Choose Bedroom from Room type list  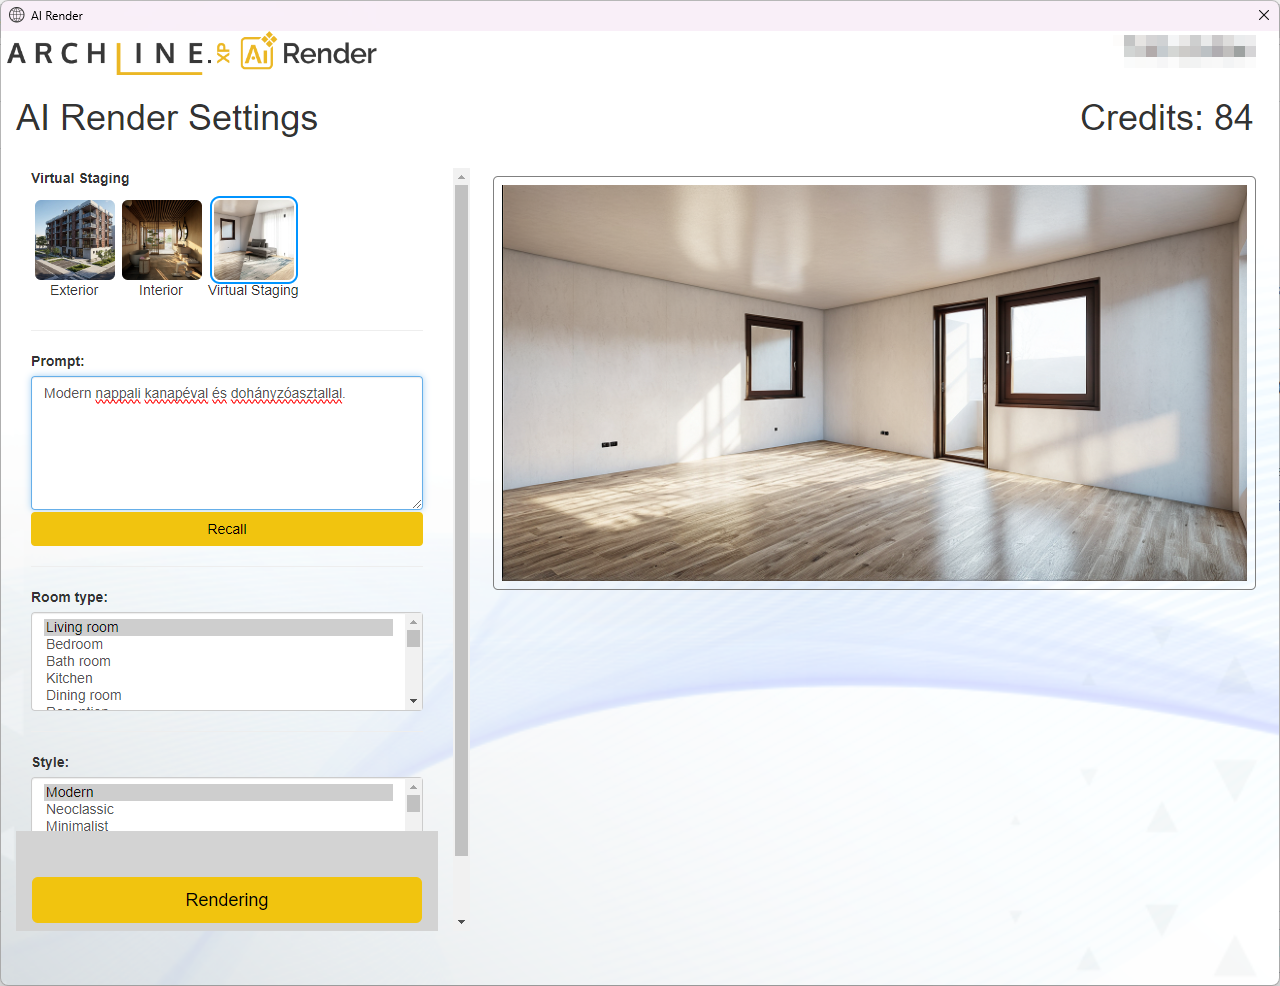tap(74, 644)
